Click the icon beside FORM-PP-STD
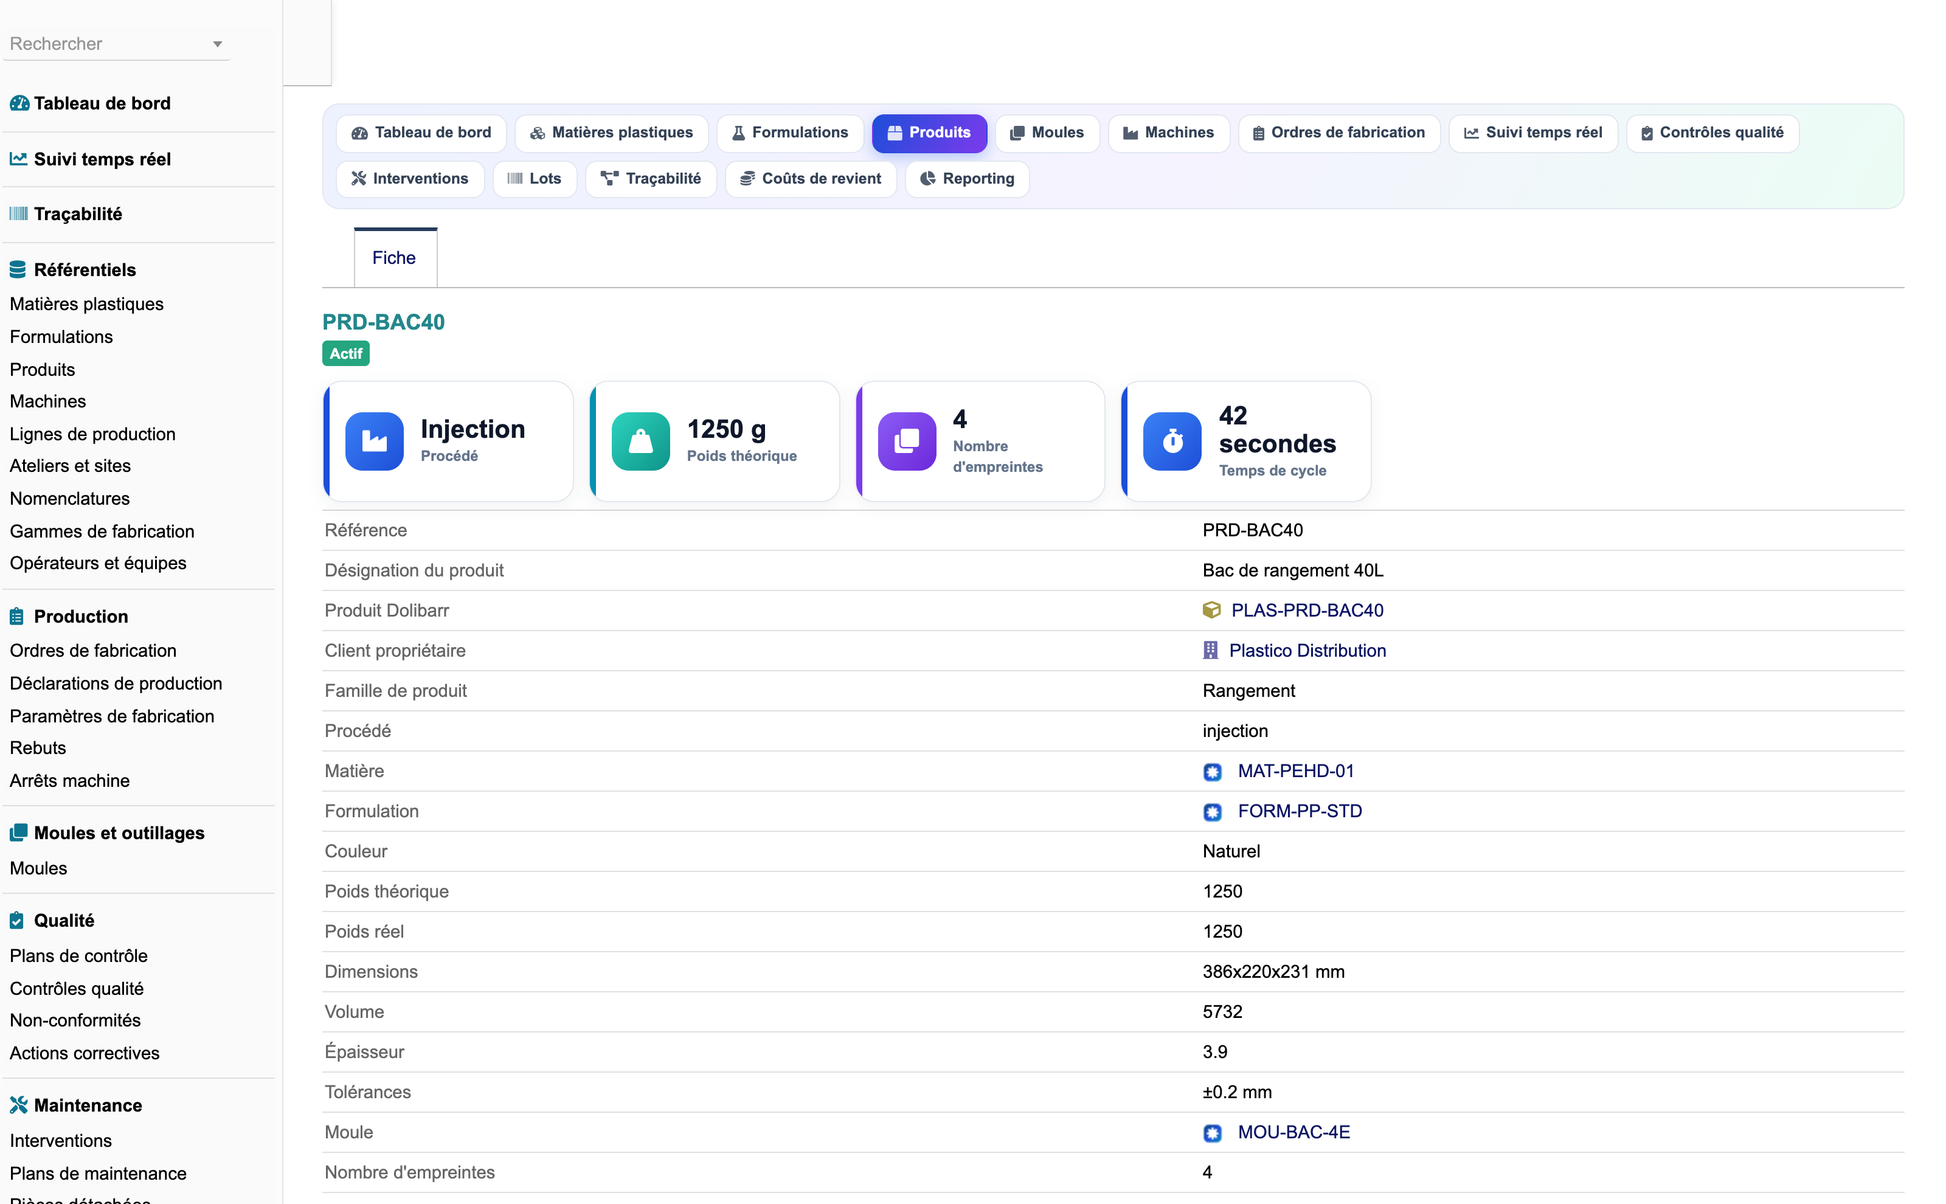The height and width of the screenshot is (1204, 1946). pos(1212,812)
